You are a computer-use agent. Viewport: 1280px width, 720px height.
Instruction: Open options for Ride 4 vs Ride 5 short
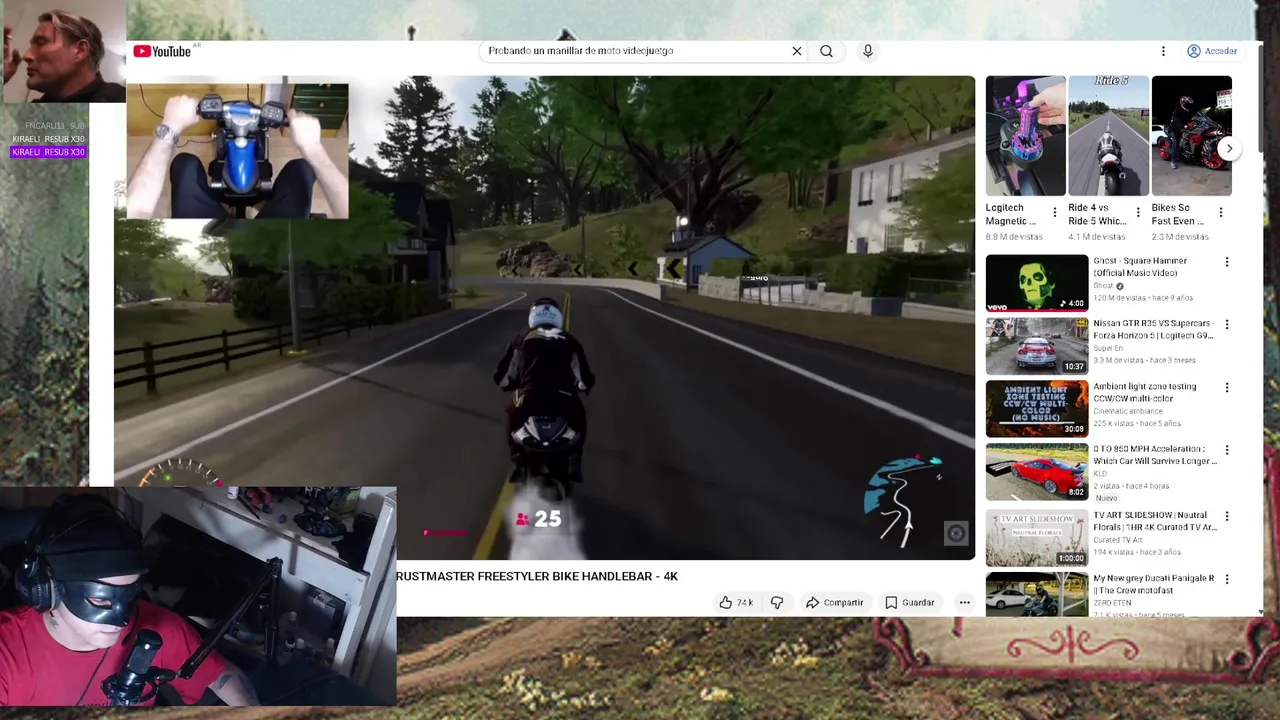(x=1137, y=213)
